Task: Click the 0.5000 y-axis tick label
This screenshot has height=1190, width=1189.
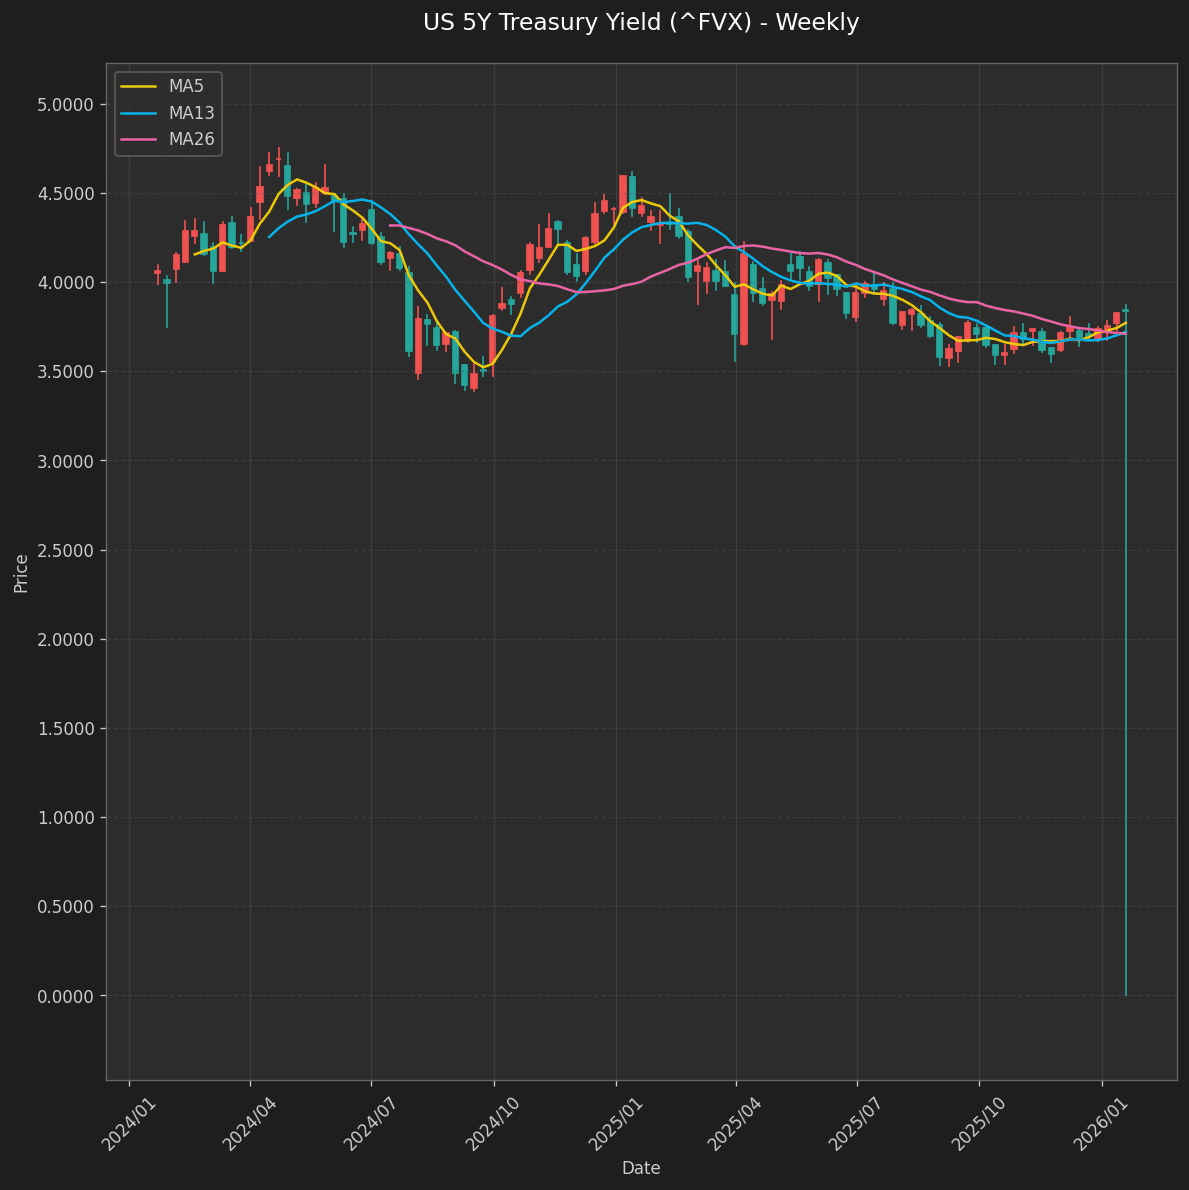Action: click(x=65, y=907)
